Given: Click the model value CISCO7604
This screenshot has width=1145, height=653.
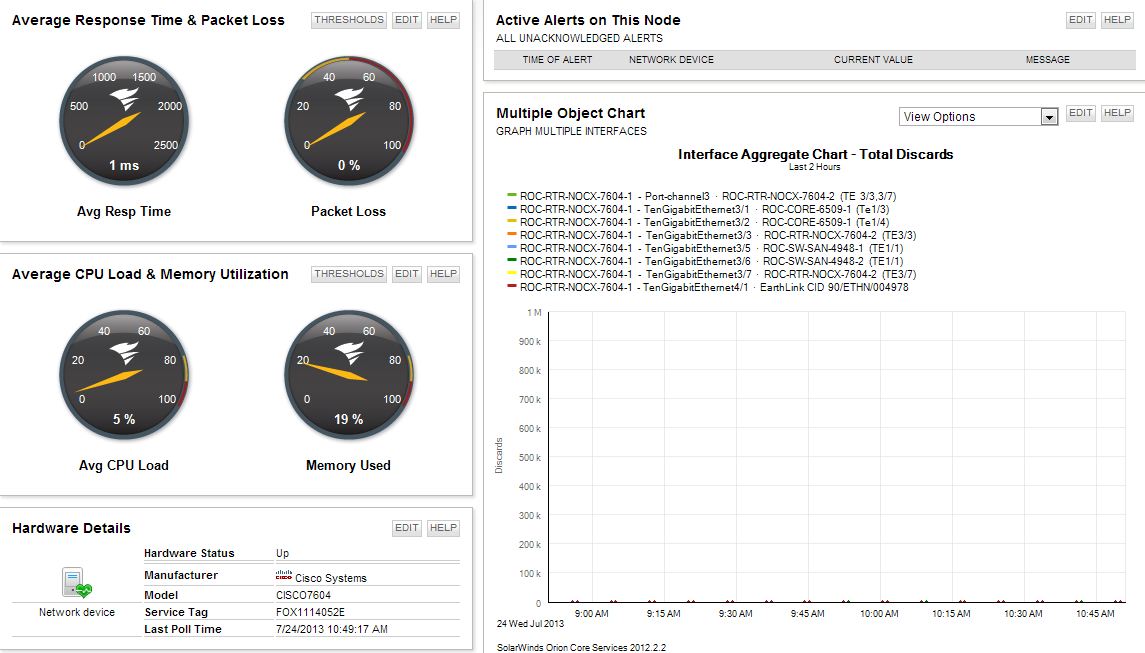Looking at the screenshot, I should point(303,595).
